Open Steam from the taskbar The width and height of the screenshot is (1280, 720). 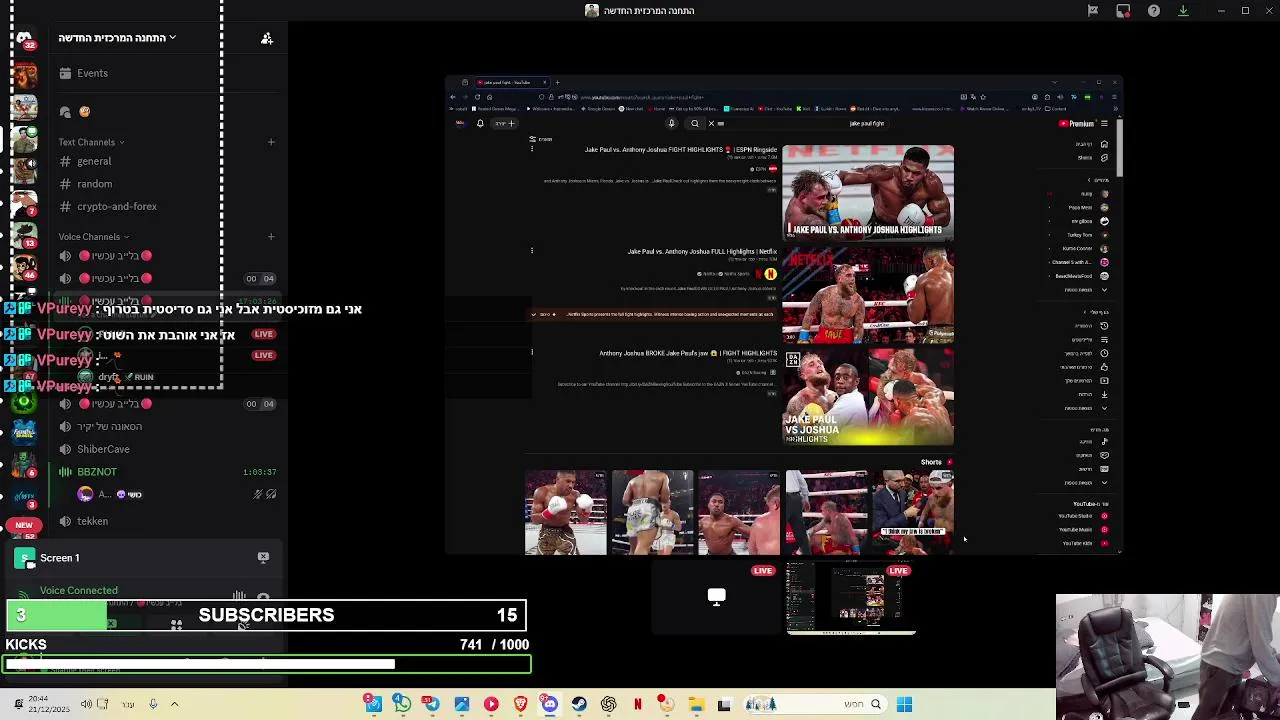579,704
